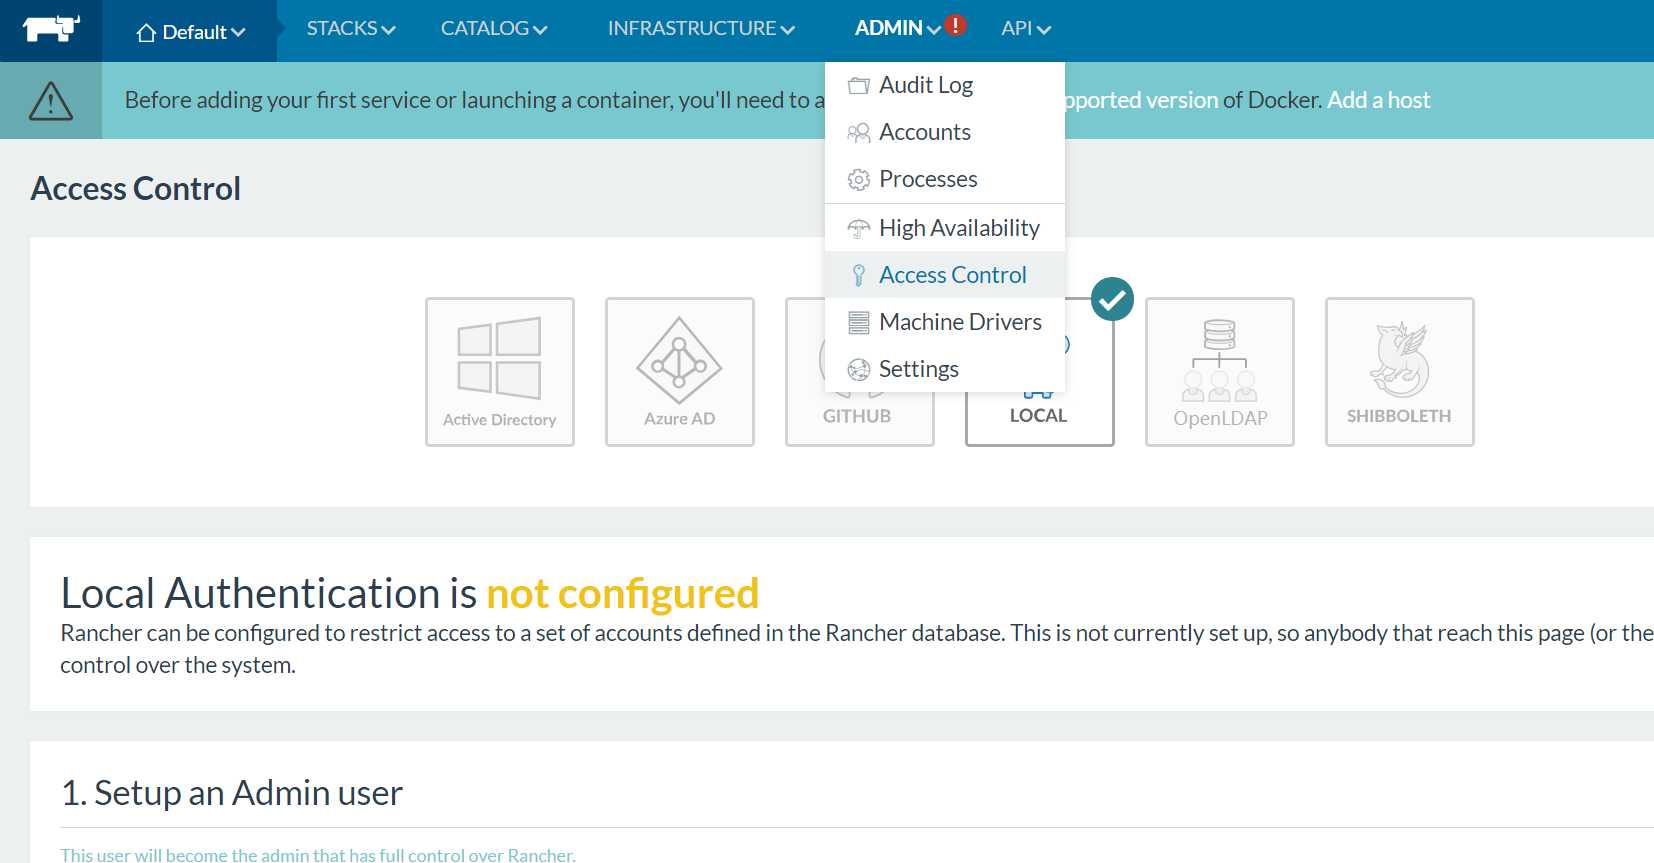The width and height of the screenshot is (1654, 863).
Task: Click the OpenLDAP database tree icon
Action: (x=1219, y=360)
